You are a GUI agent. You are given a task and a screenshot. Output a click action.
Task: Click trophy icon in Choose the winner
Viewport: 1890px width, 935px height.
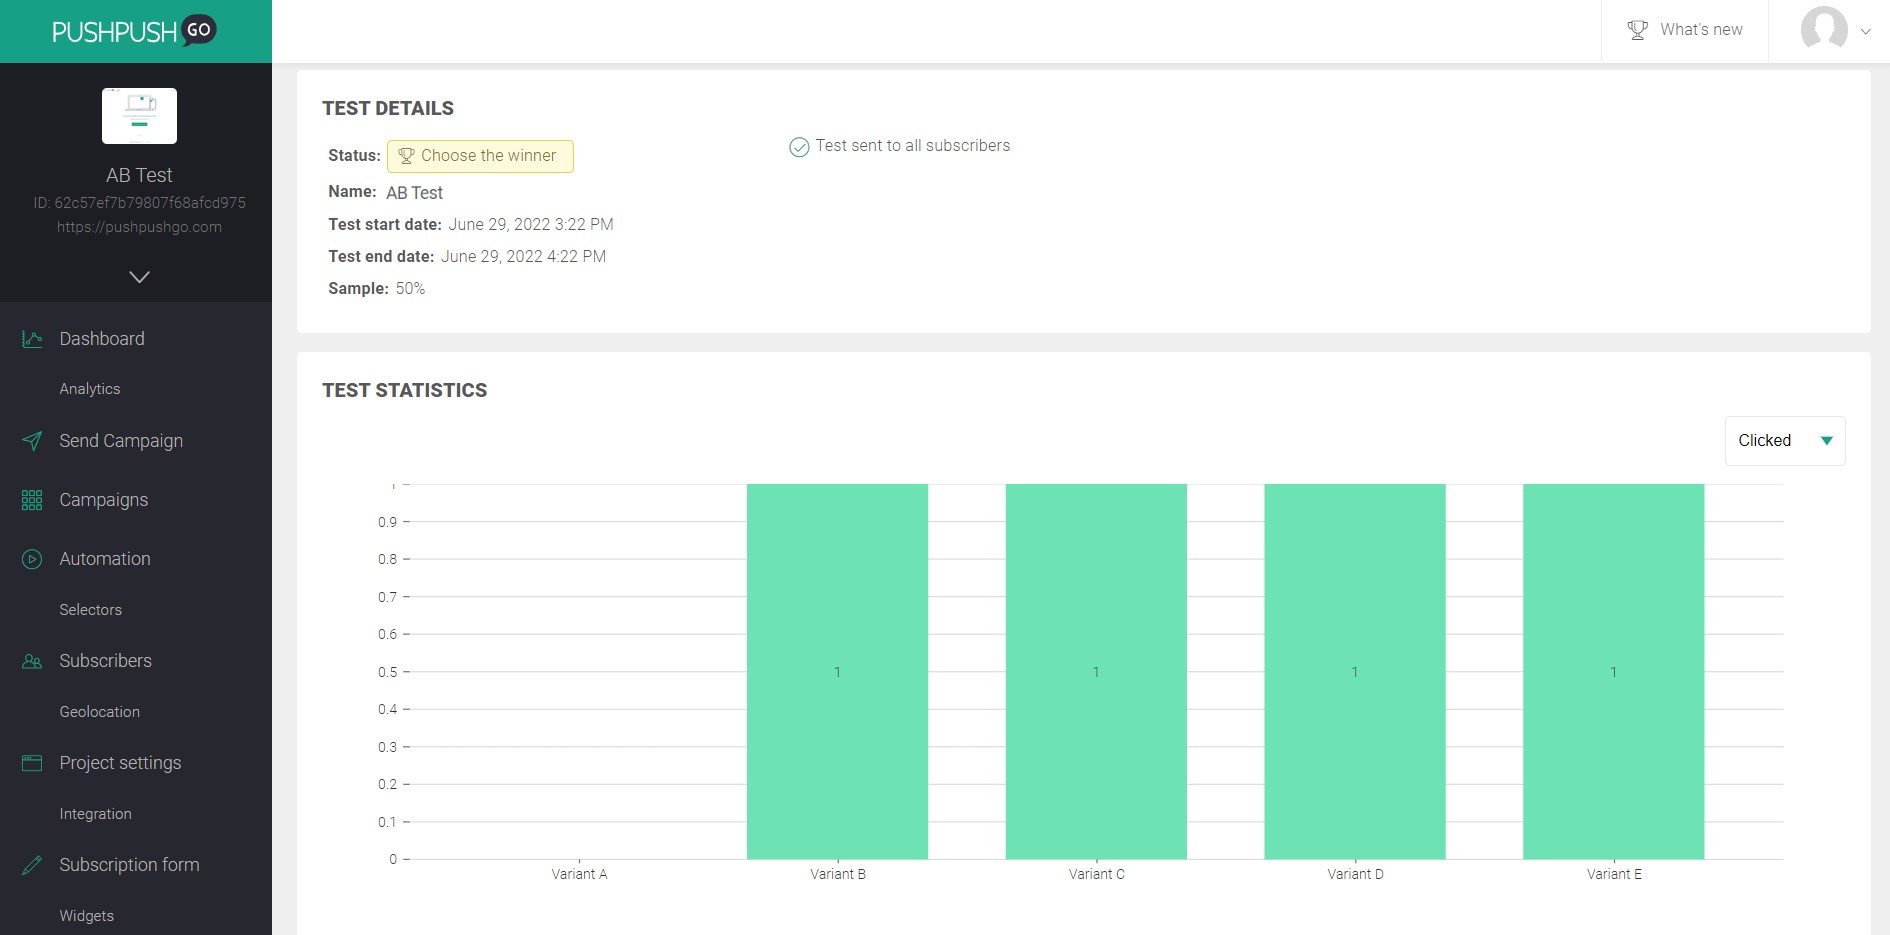click(x=406, y=156)
